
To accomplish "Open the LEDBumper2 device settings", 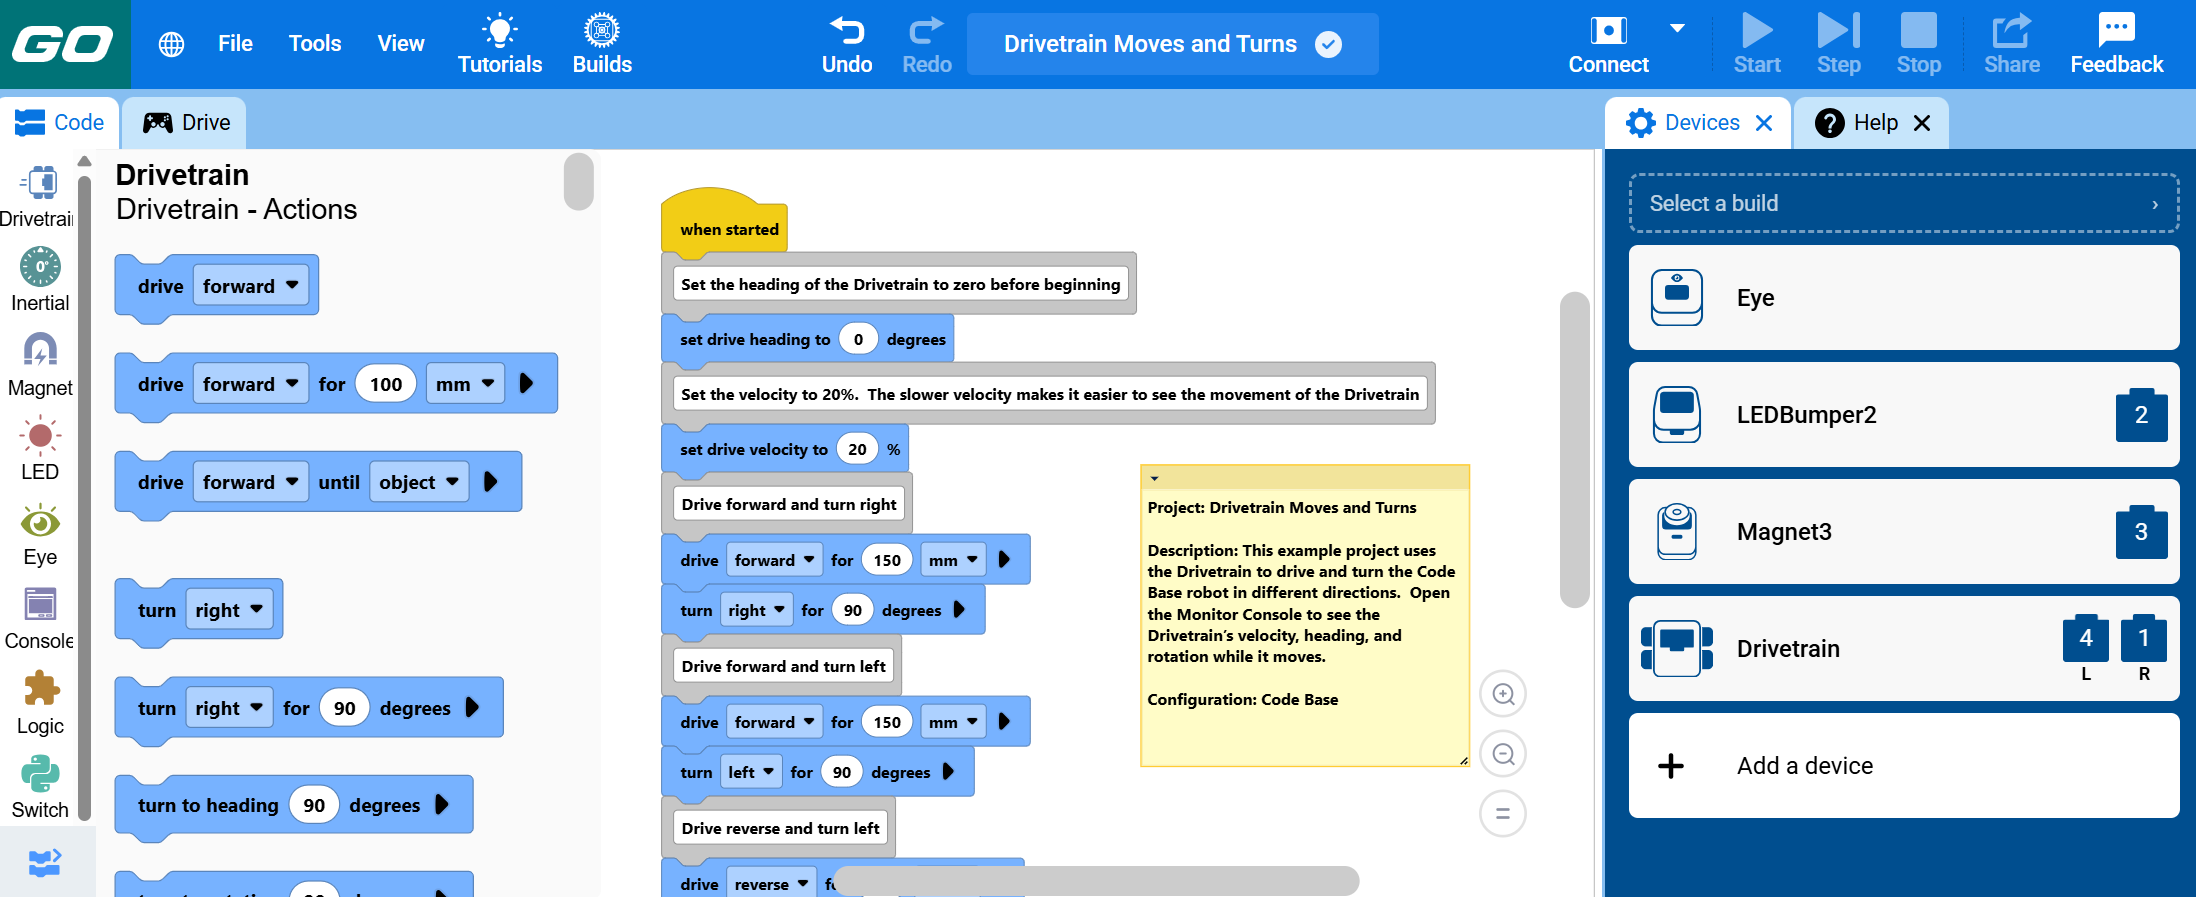I will click(1904, 415).
